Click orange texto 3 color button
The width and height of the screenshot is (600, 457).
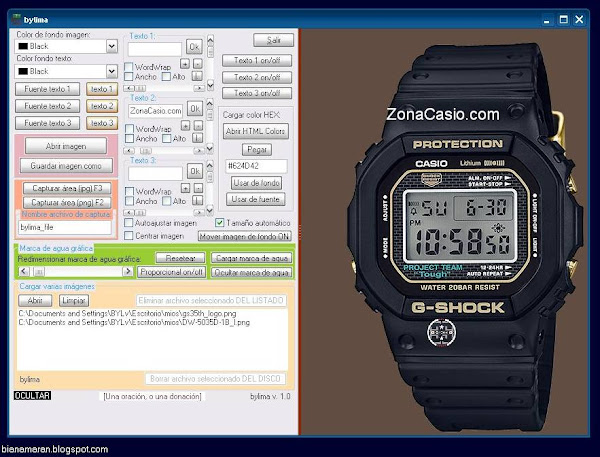click(102, 123)
